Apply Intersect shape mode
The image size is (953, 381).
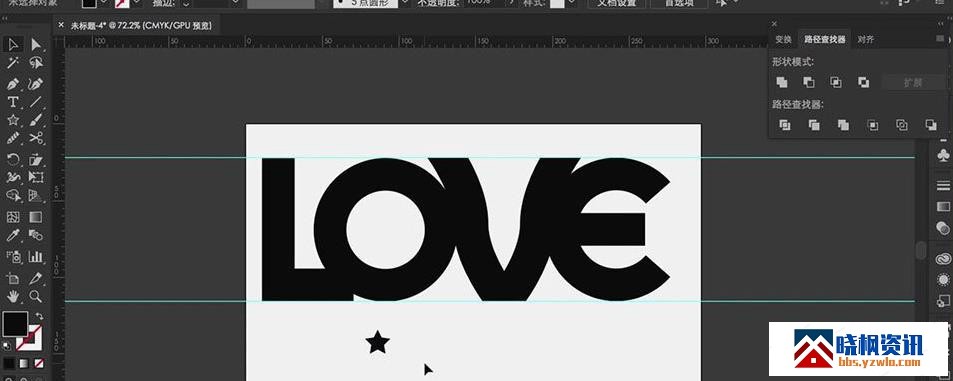click(836, 82)
